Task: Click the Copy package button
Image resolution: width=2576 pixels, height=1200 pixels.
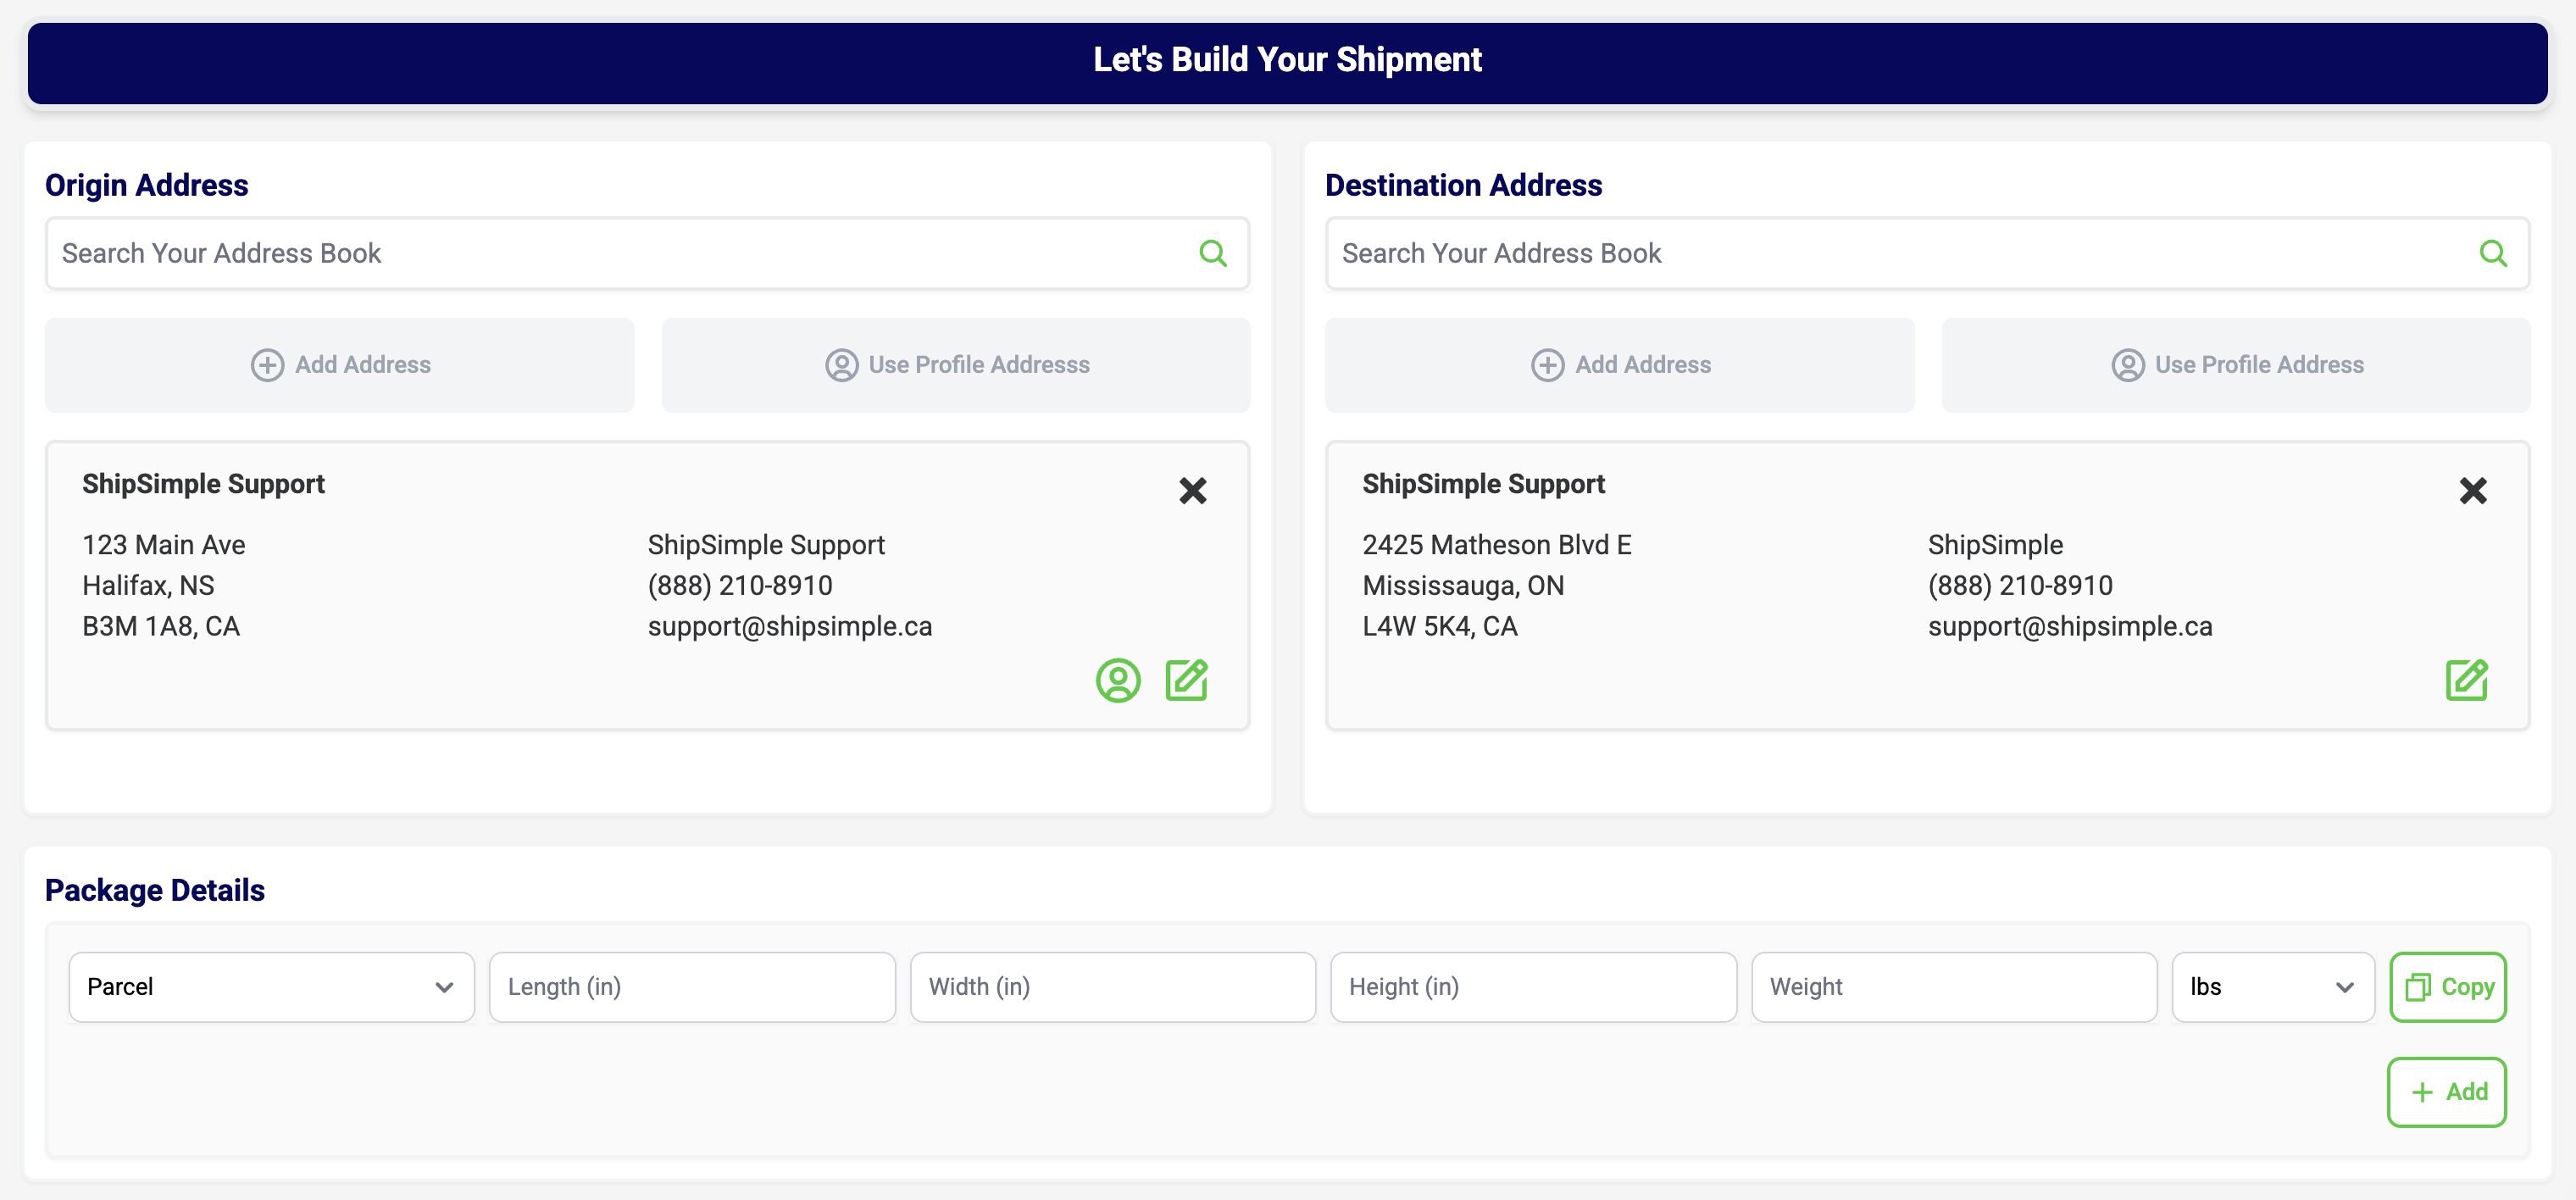Action: coord(2447,987)
